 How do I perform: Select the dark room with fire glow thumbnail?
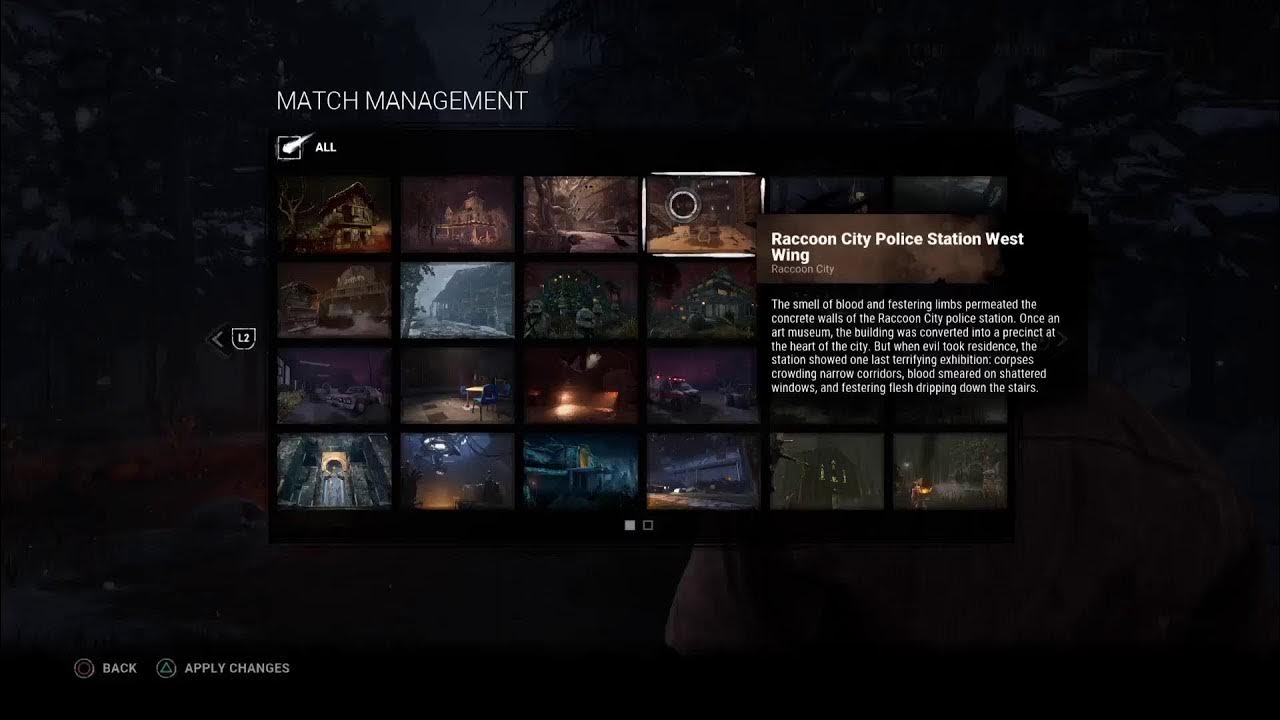click(581, 386)
